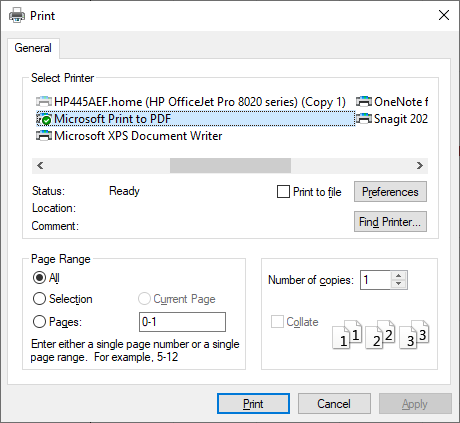The width and height of the screenshot is (460, 423).
Task: Click the Cancel button
Action: point(334,404)
